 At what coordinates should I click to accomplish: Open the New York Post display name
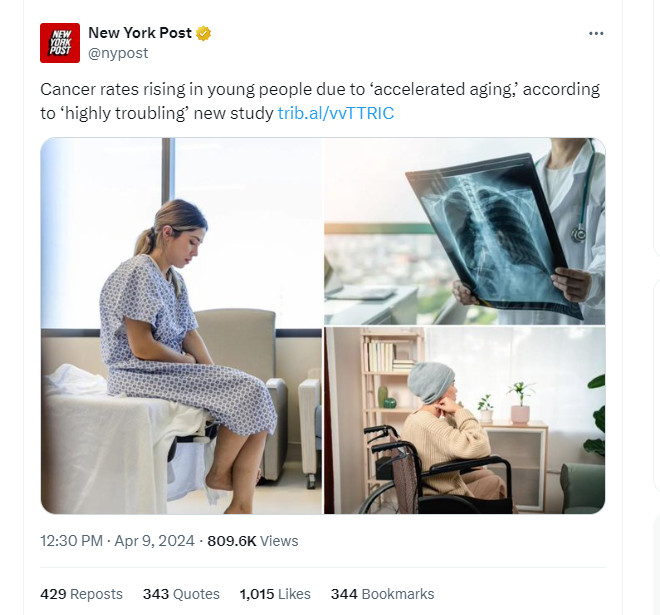pyautogui.click(x=140, y=33)
